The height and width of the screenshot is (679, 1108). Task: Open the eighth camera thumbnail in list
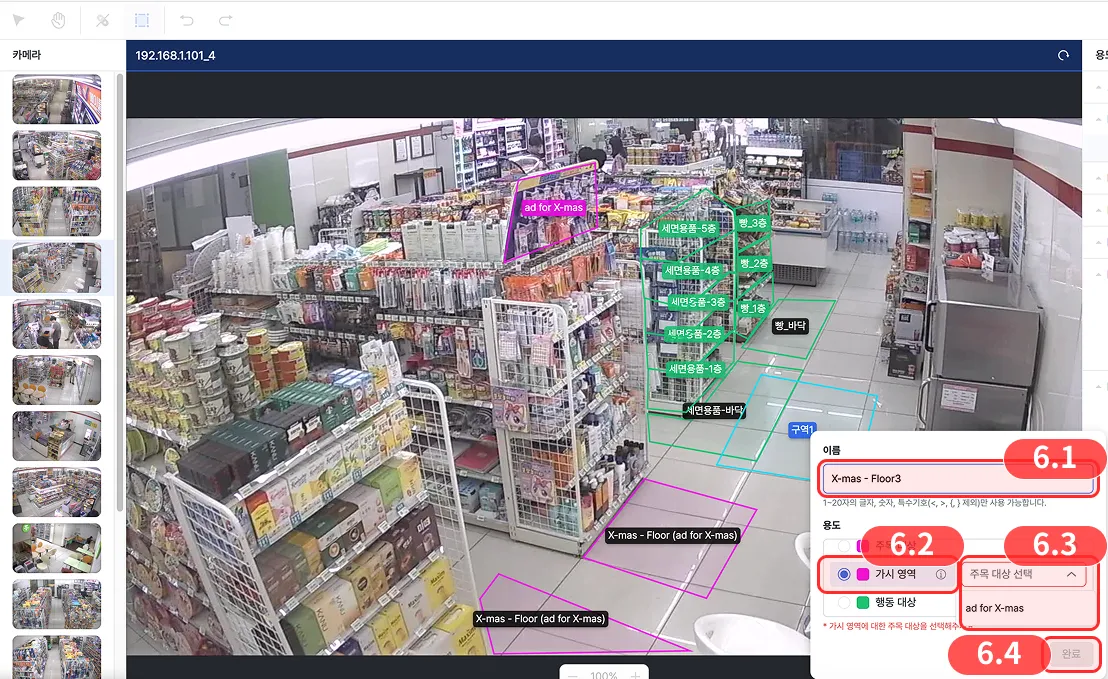pos(57,492)
